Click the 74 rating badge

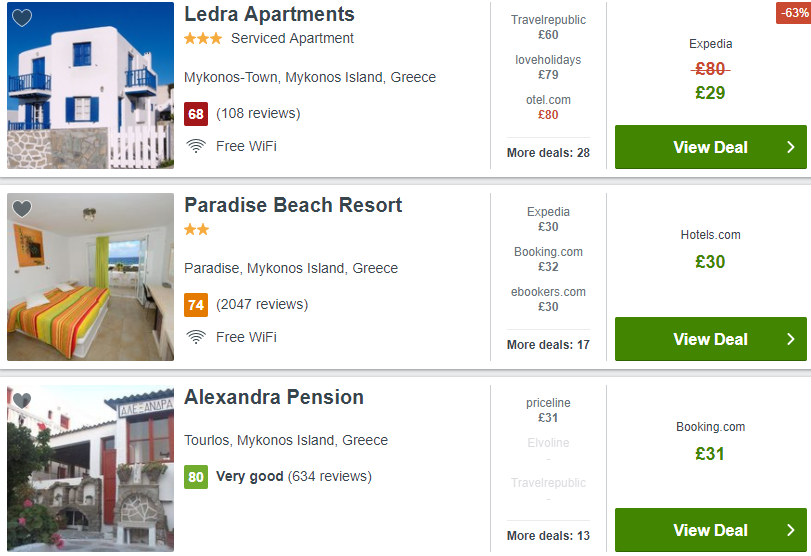coord(196,305)
